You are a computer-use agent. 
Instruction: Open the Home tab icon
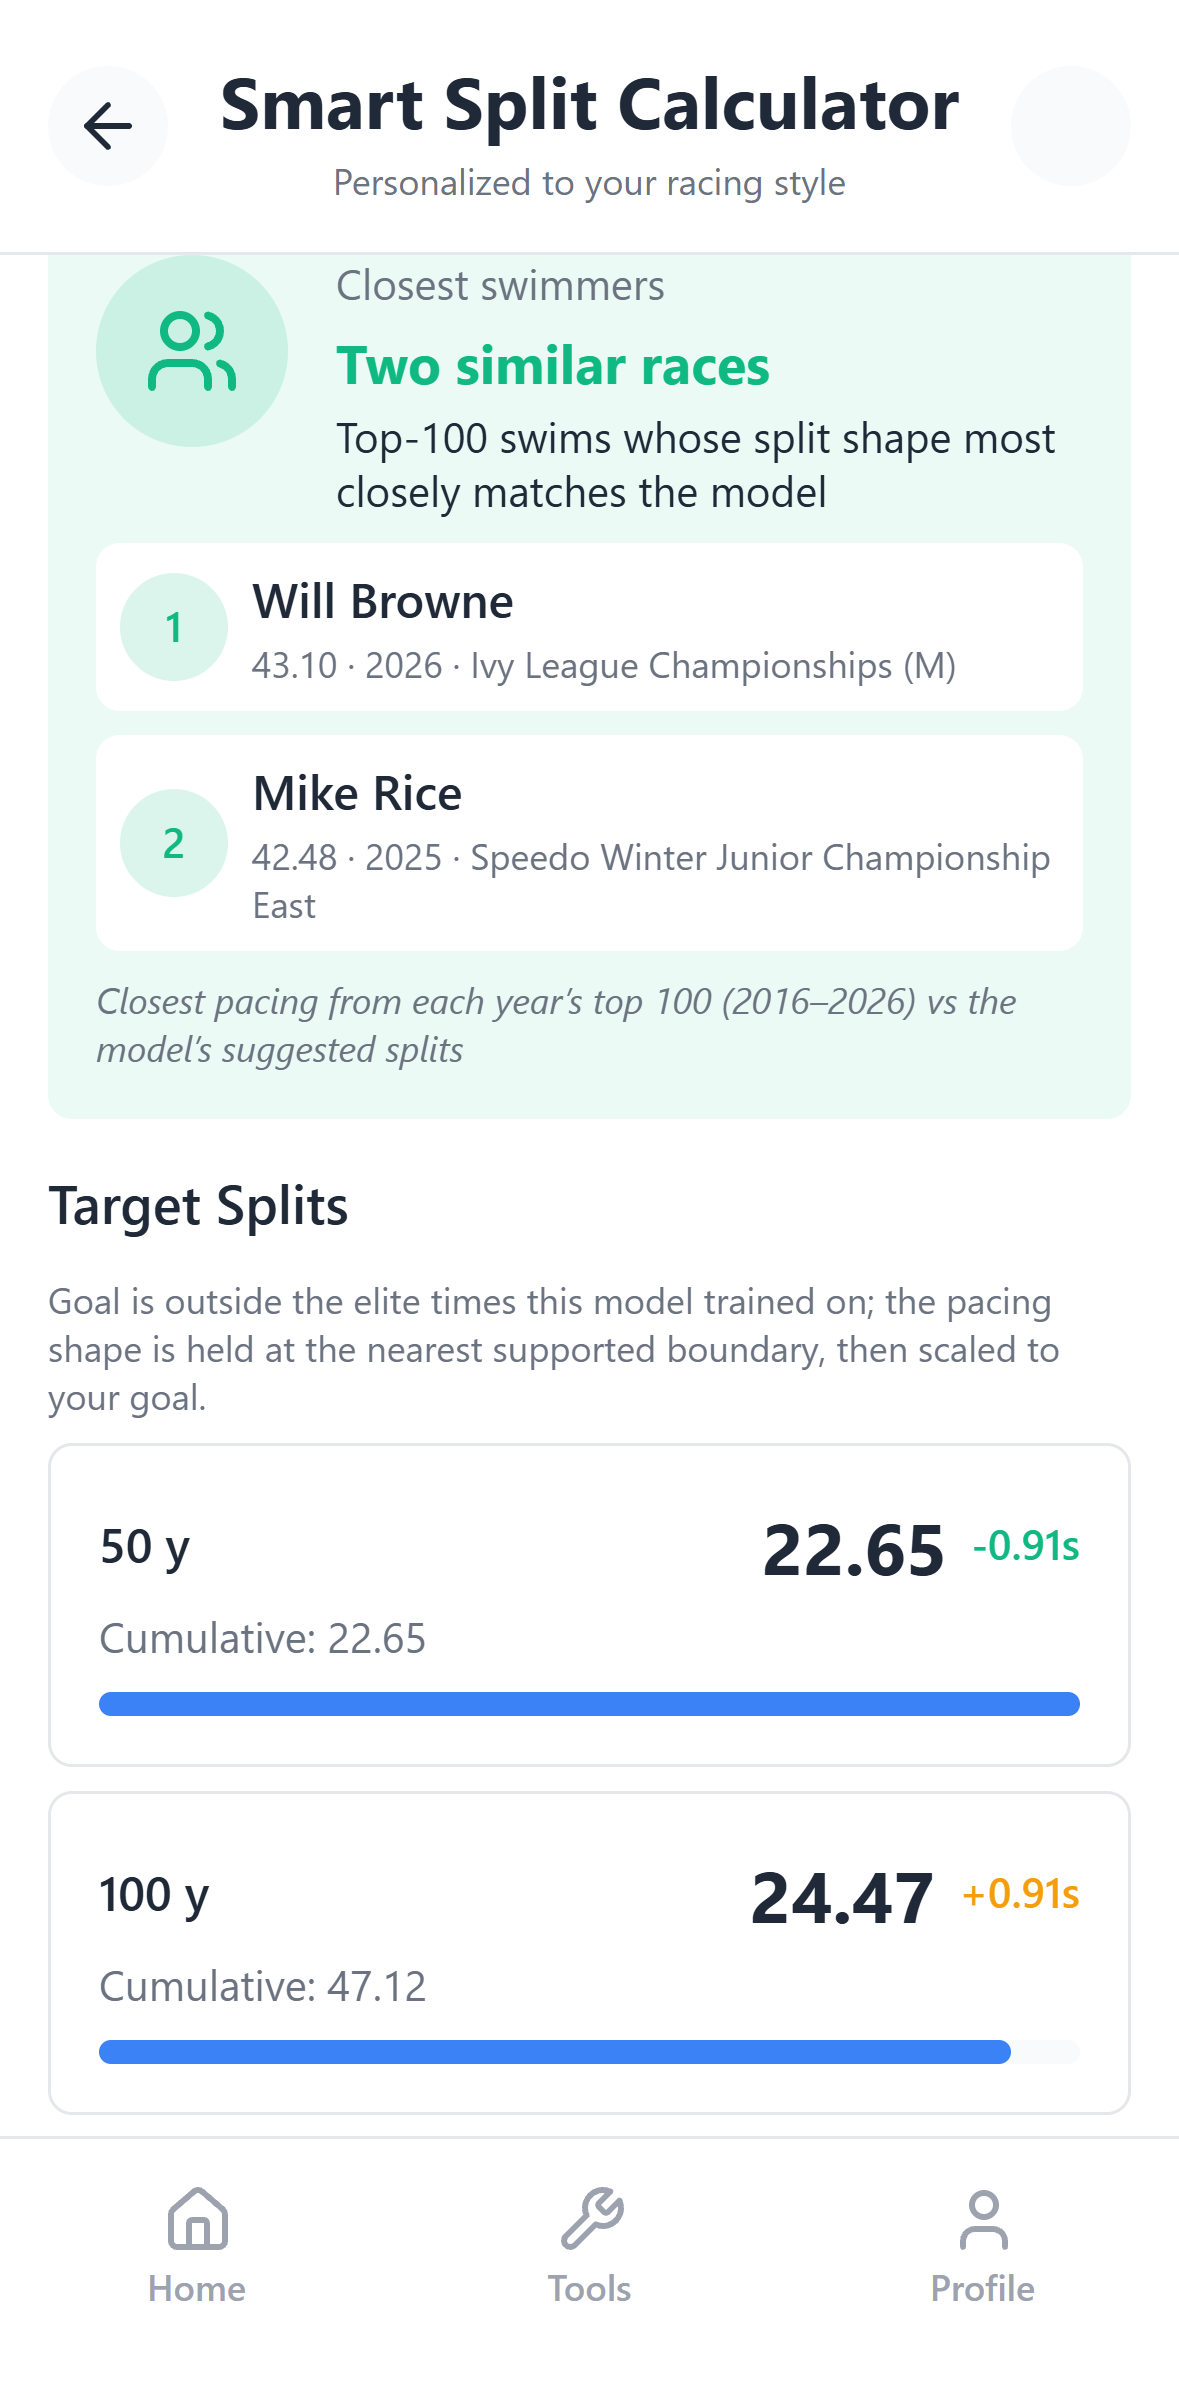pyautogui.click(x=197, y=2219)
